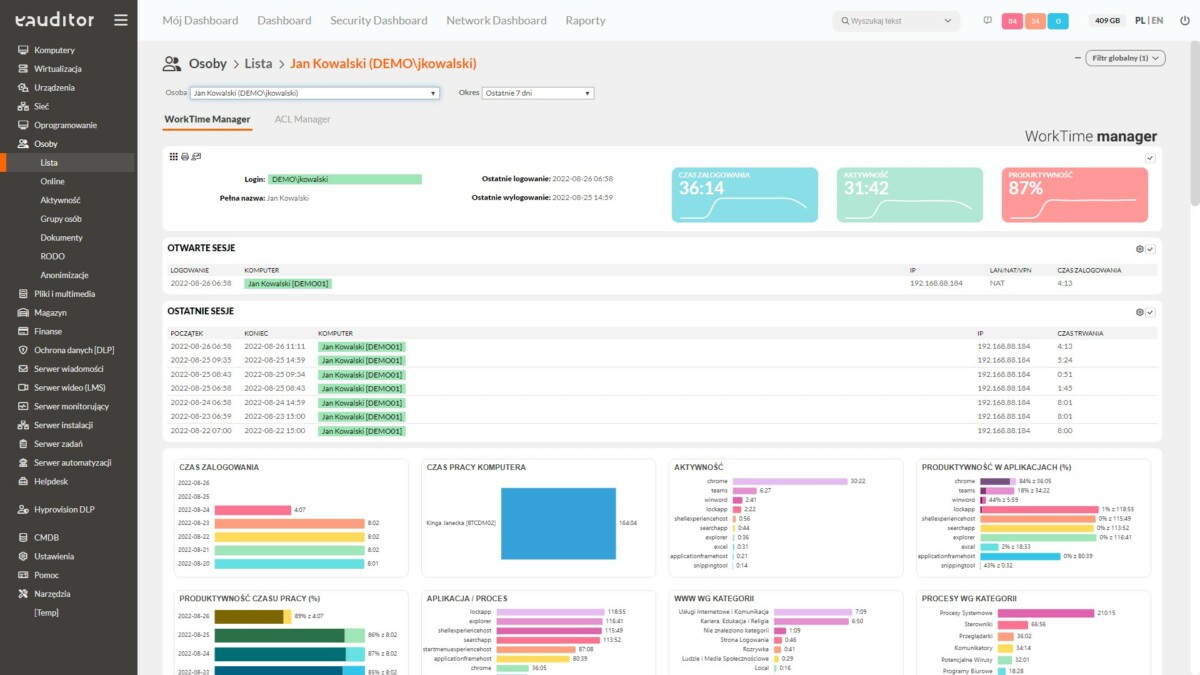Screen dimensions: 1200x675
Task: Click the pink 87% Produktywność gauge card
Action: tap(1074, 194)
